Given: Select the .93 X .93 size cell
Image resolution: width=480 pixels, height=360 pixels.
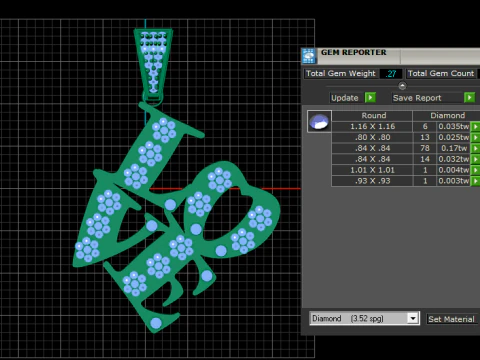Looking at the screenshot, I should pyautogui.click(x=372, y=181).
